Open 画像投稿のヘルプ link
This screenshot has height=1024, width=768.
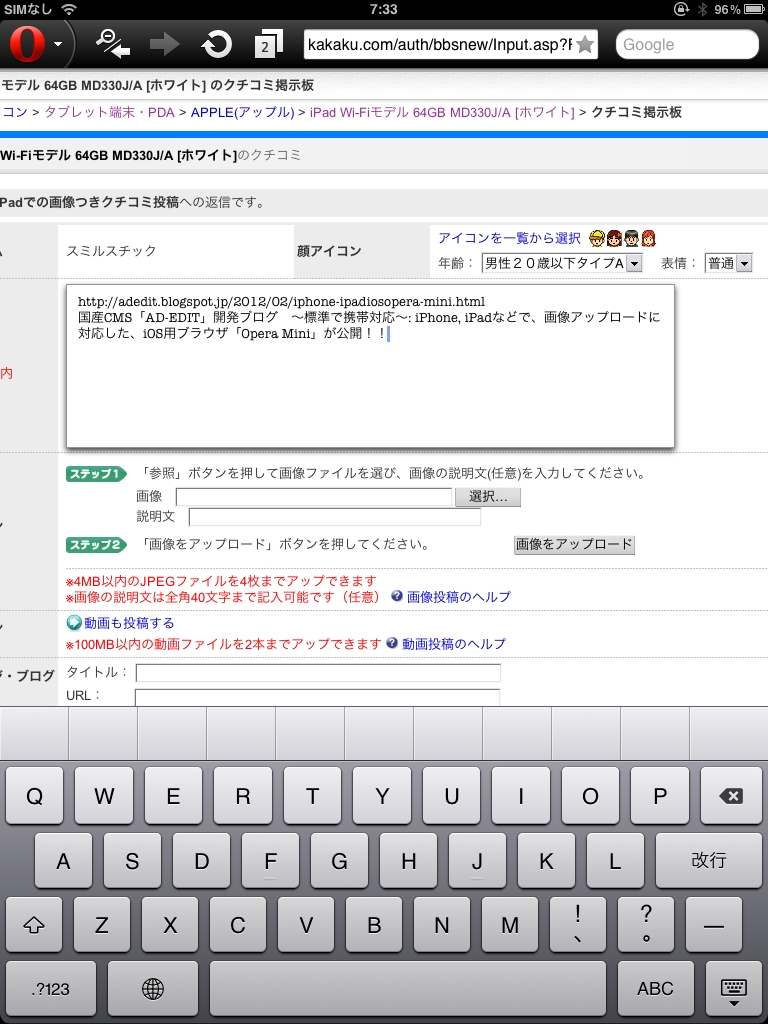click(458, 597)
